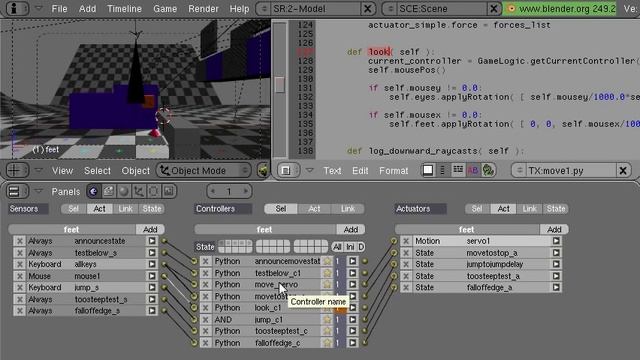The width and height of the screenshot is (640, 360).
Task: Click the Ini initial state button
Action: tap(350, 247)
